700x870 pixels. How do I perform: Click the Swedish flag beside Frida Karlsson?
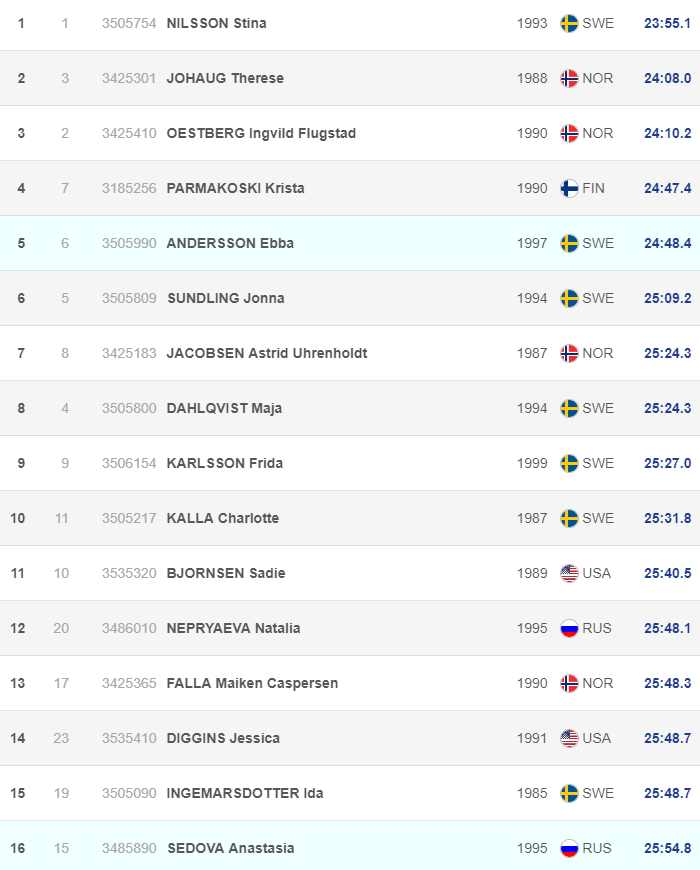569,463
